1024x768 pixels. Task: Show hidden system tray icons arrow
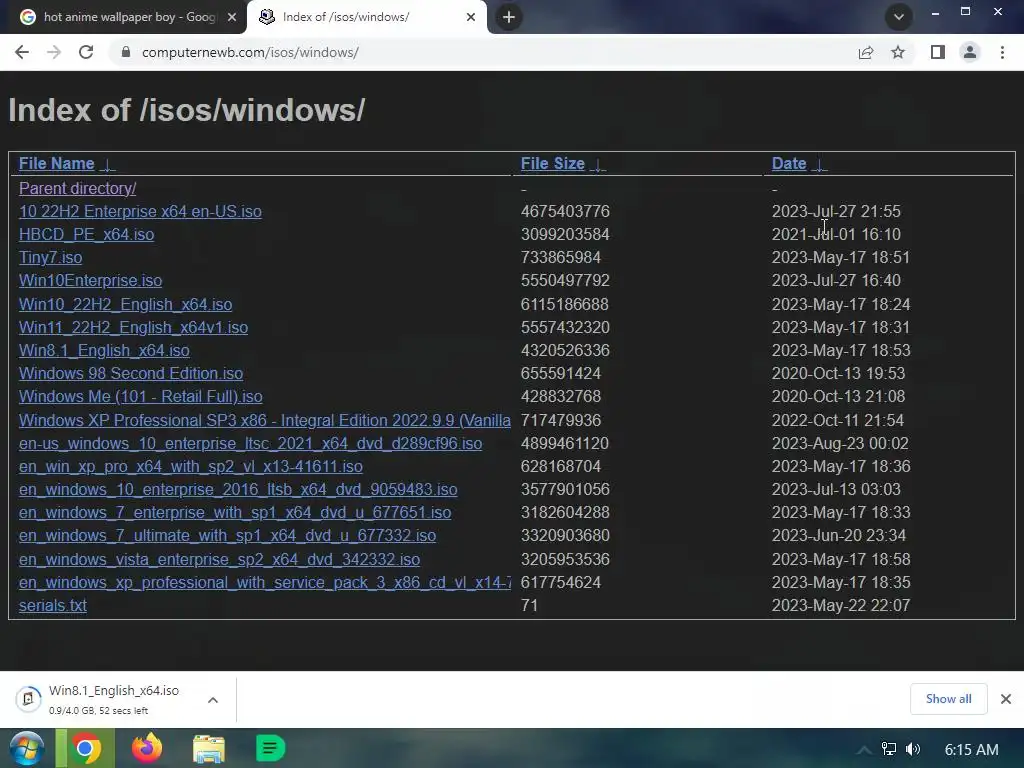(x=863, y=750)
